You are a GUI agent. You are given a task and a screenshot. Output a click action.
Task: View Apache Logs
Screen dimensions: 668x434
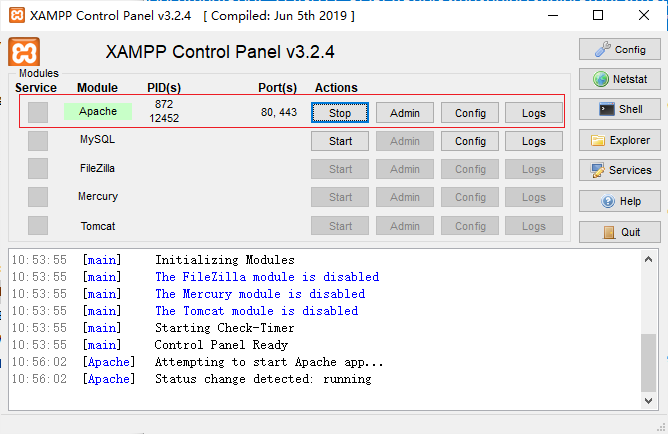pos(534,113)
